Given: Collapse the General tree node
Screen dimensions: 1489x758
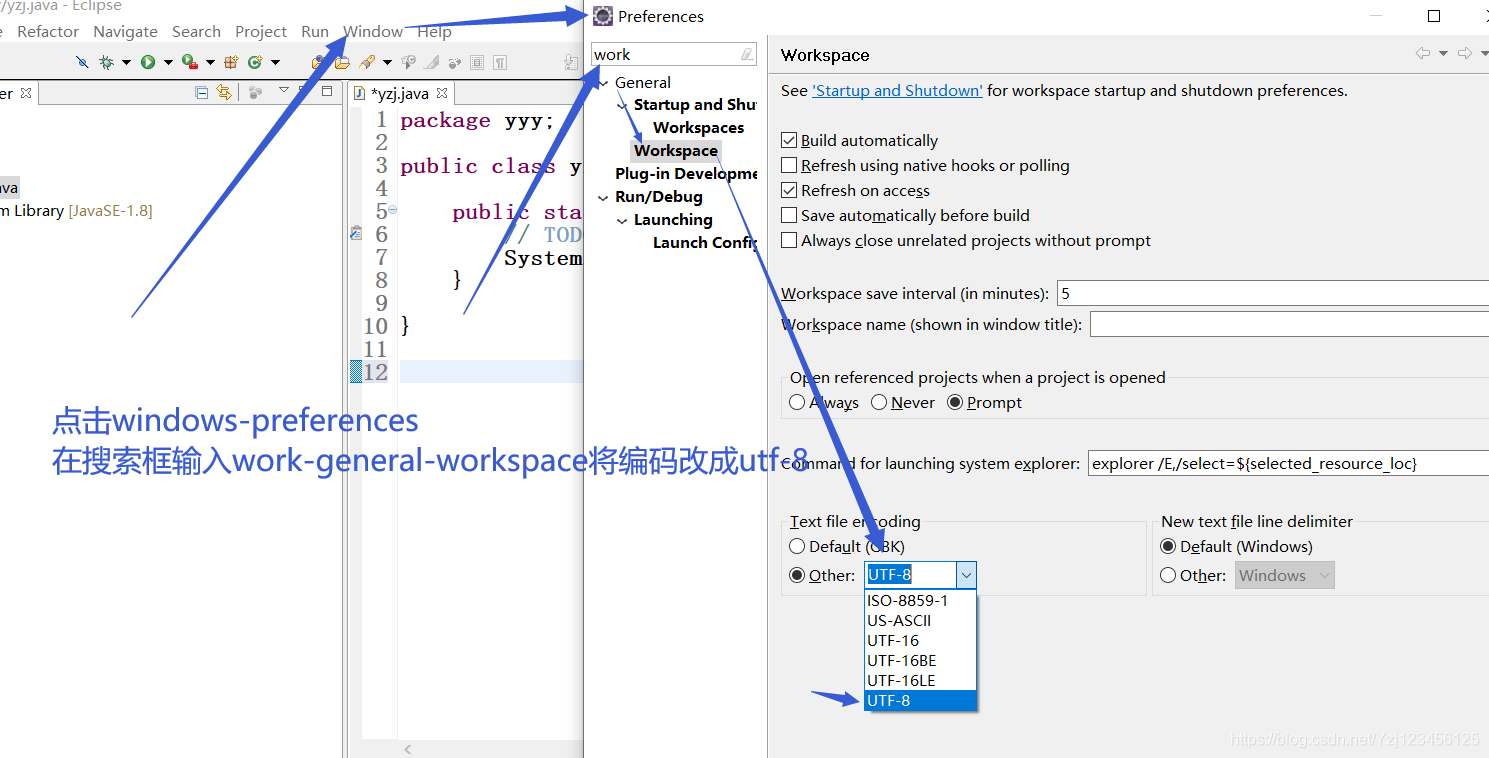Looking at the screenshot, I should [603, 83].
